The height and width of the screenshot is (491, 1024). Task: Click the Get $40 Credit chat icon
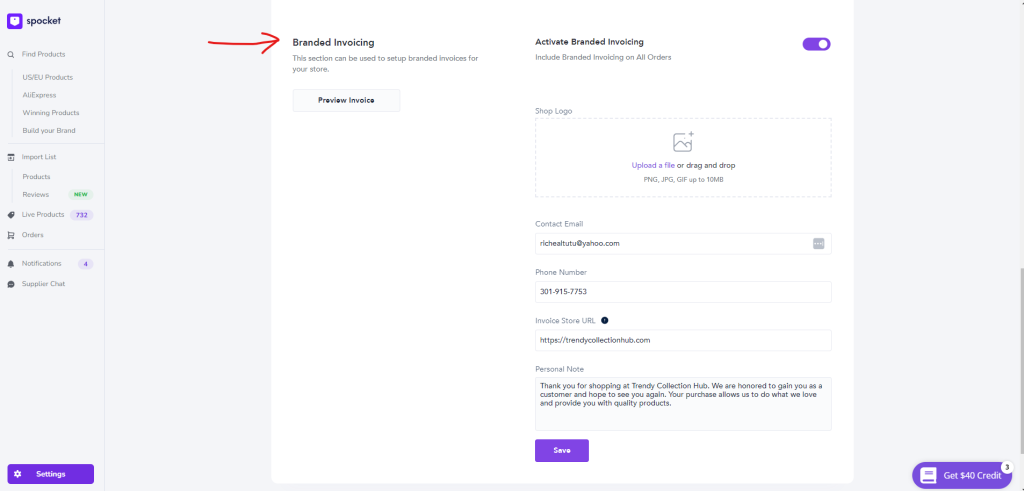click(928, 475)
